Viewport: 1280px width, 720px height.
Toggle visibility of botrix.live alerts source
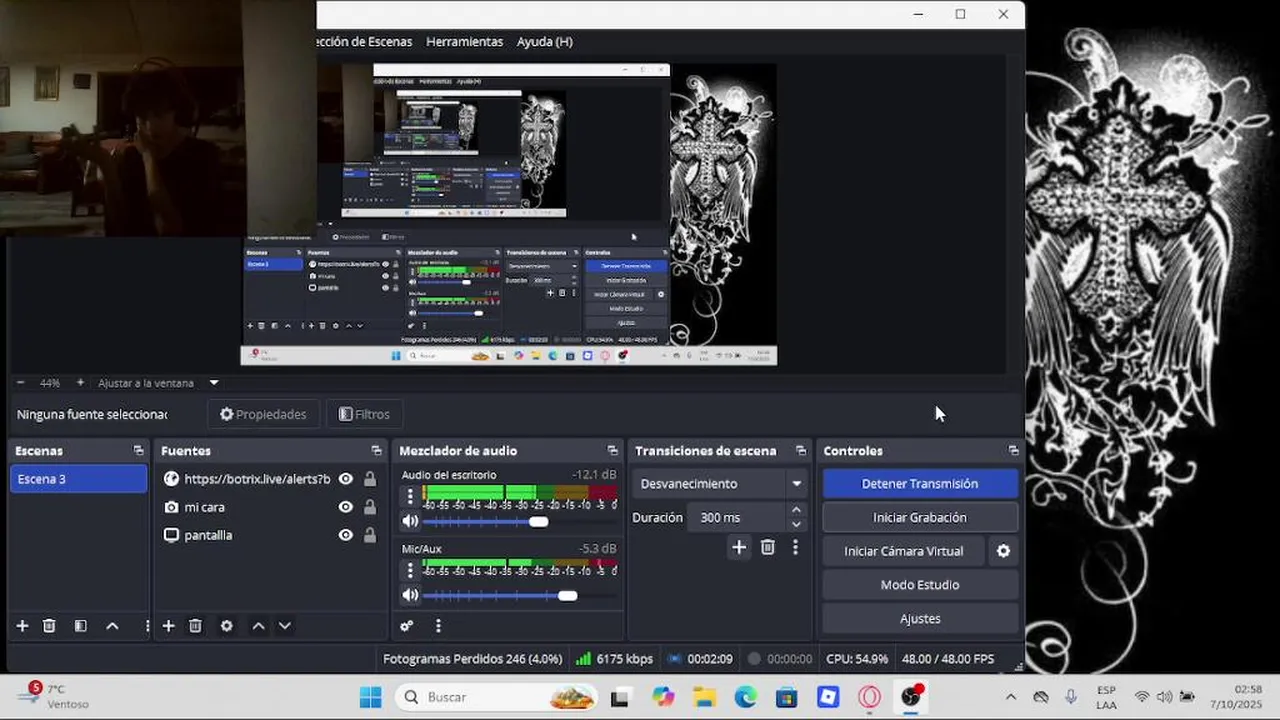click(x=346, y=479)
